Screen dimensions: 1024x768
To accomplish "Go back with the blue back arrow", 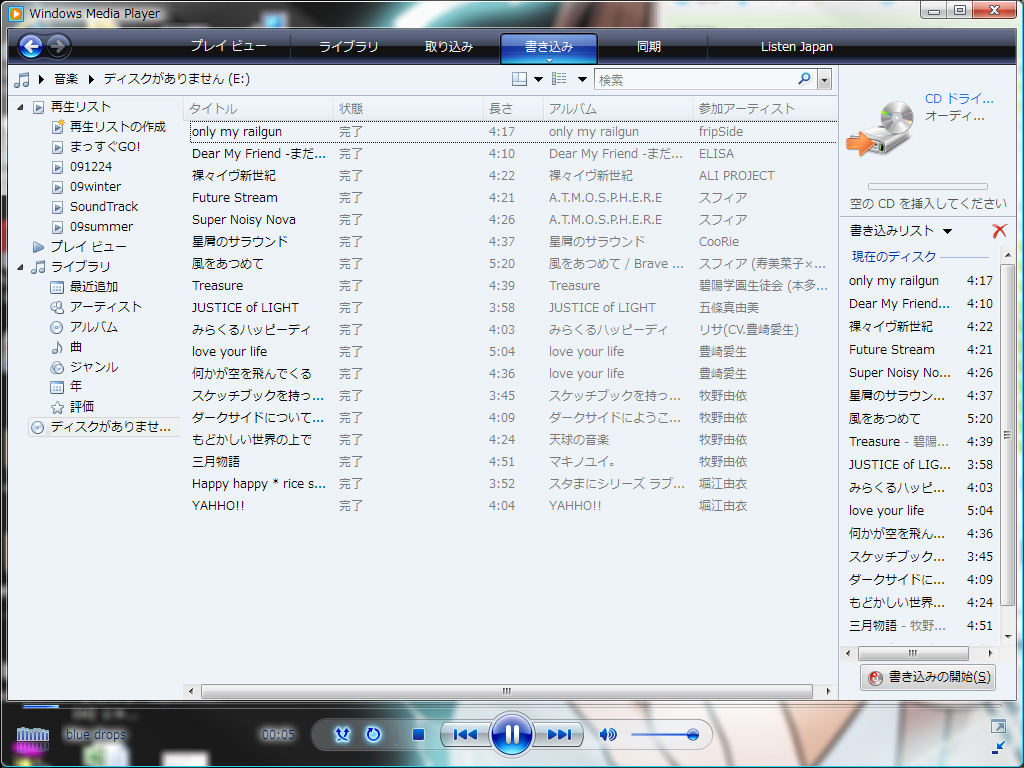I will pyautogui.click(x=31, y=46).
